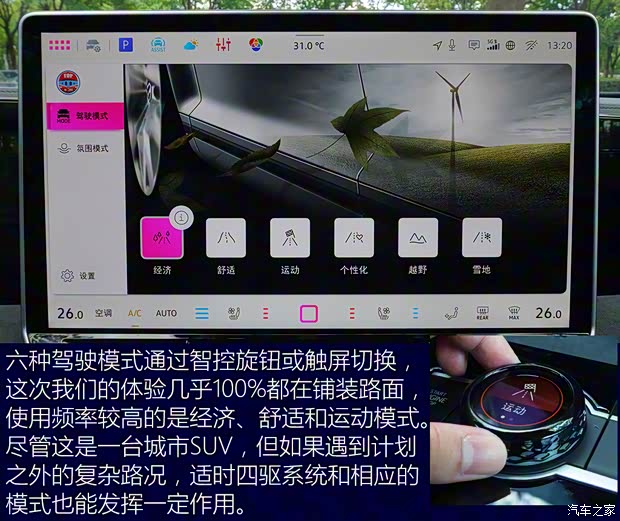Select the 舒适 driving mode tile

tap(226, 238)
